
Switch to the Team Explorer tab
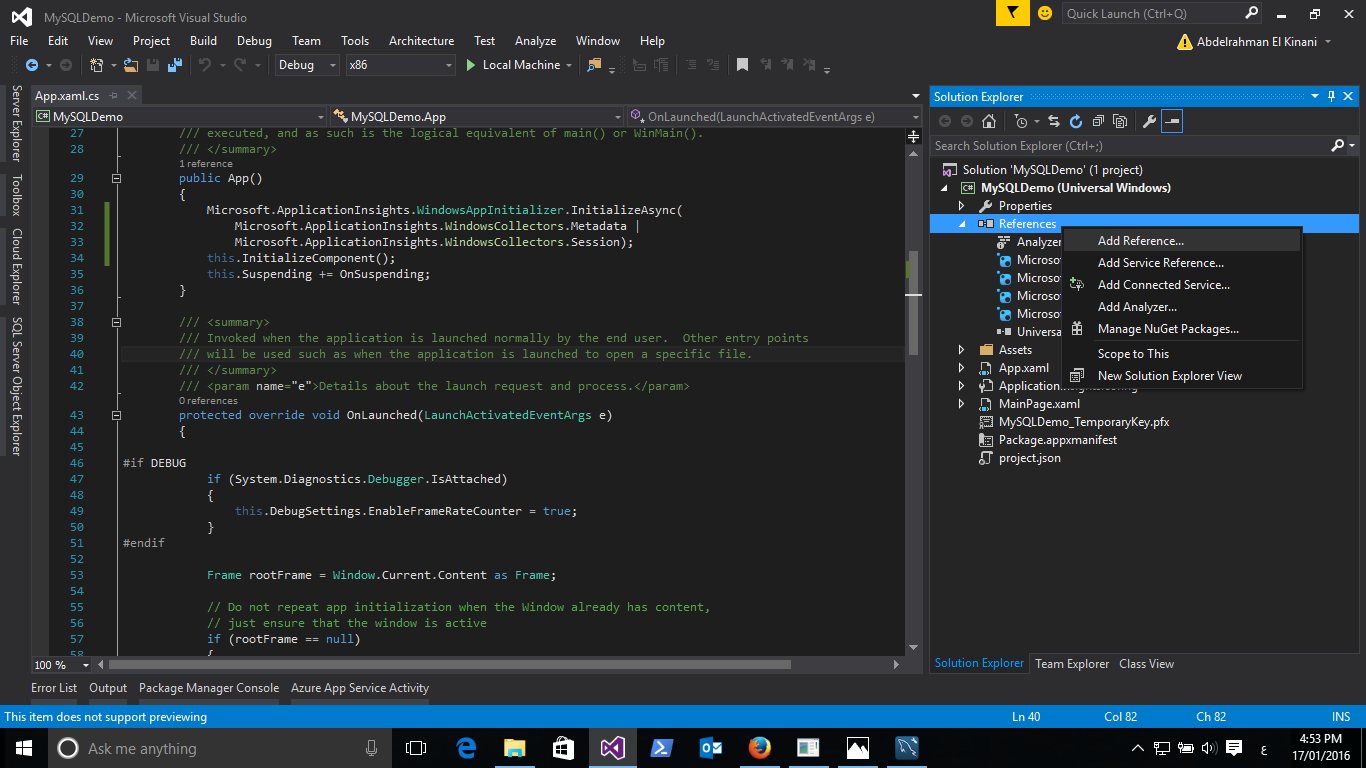coord(1071,664)
